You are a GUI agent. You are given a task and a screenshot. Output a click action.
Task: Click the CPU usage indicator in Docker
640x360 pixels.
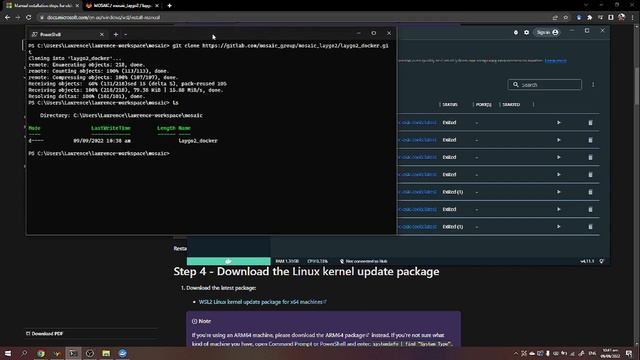[318, 261]
